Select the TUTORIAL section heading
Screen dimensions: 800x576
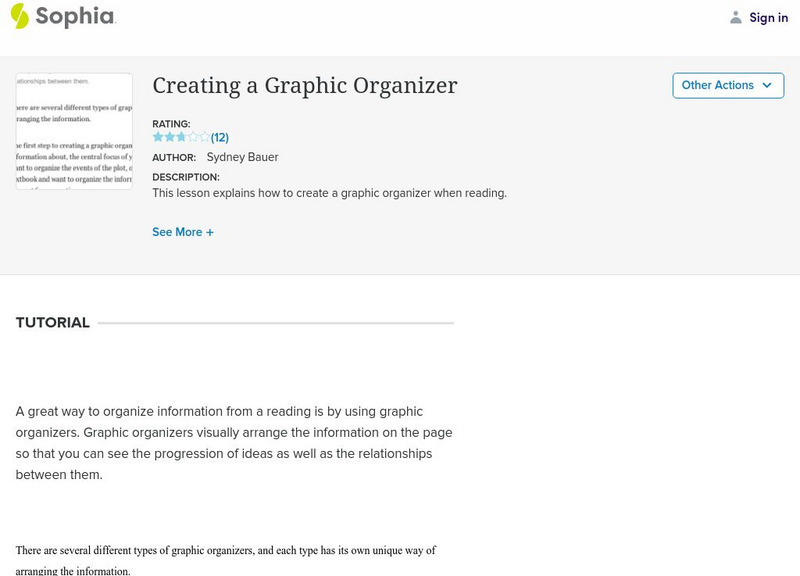click(53, 322)
